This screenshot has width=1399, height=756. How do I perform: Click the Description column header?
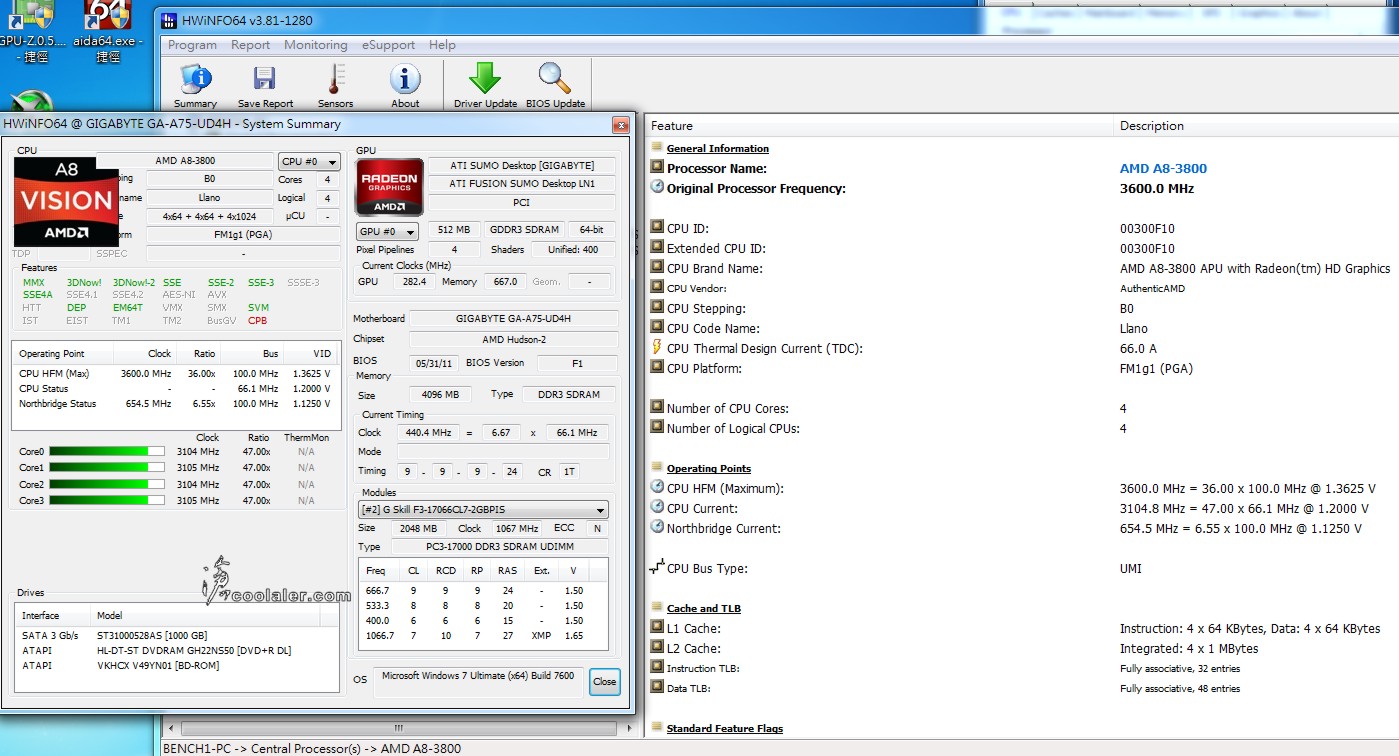click(x=1256, y=126)
